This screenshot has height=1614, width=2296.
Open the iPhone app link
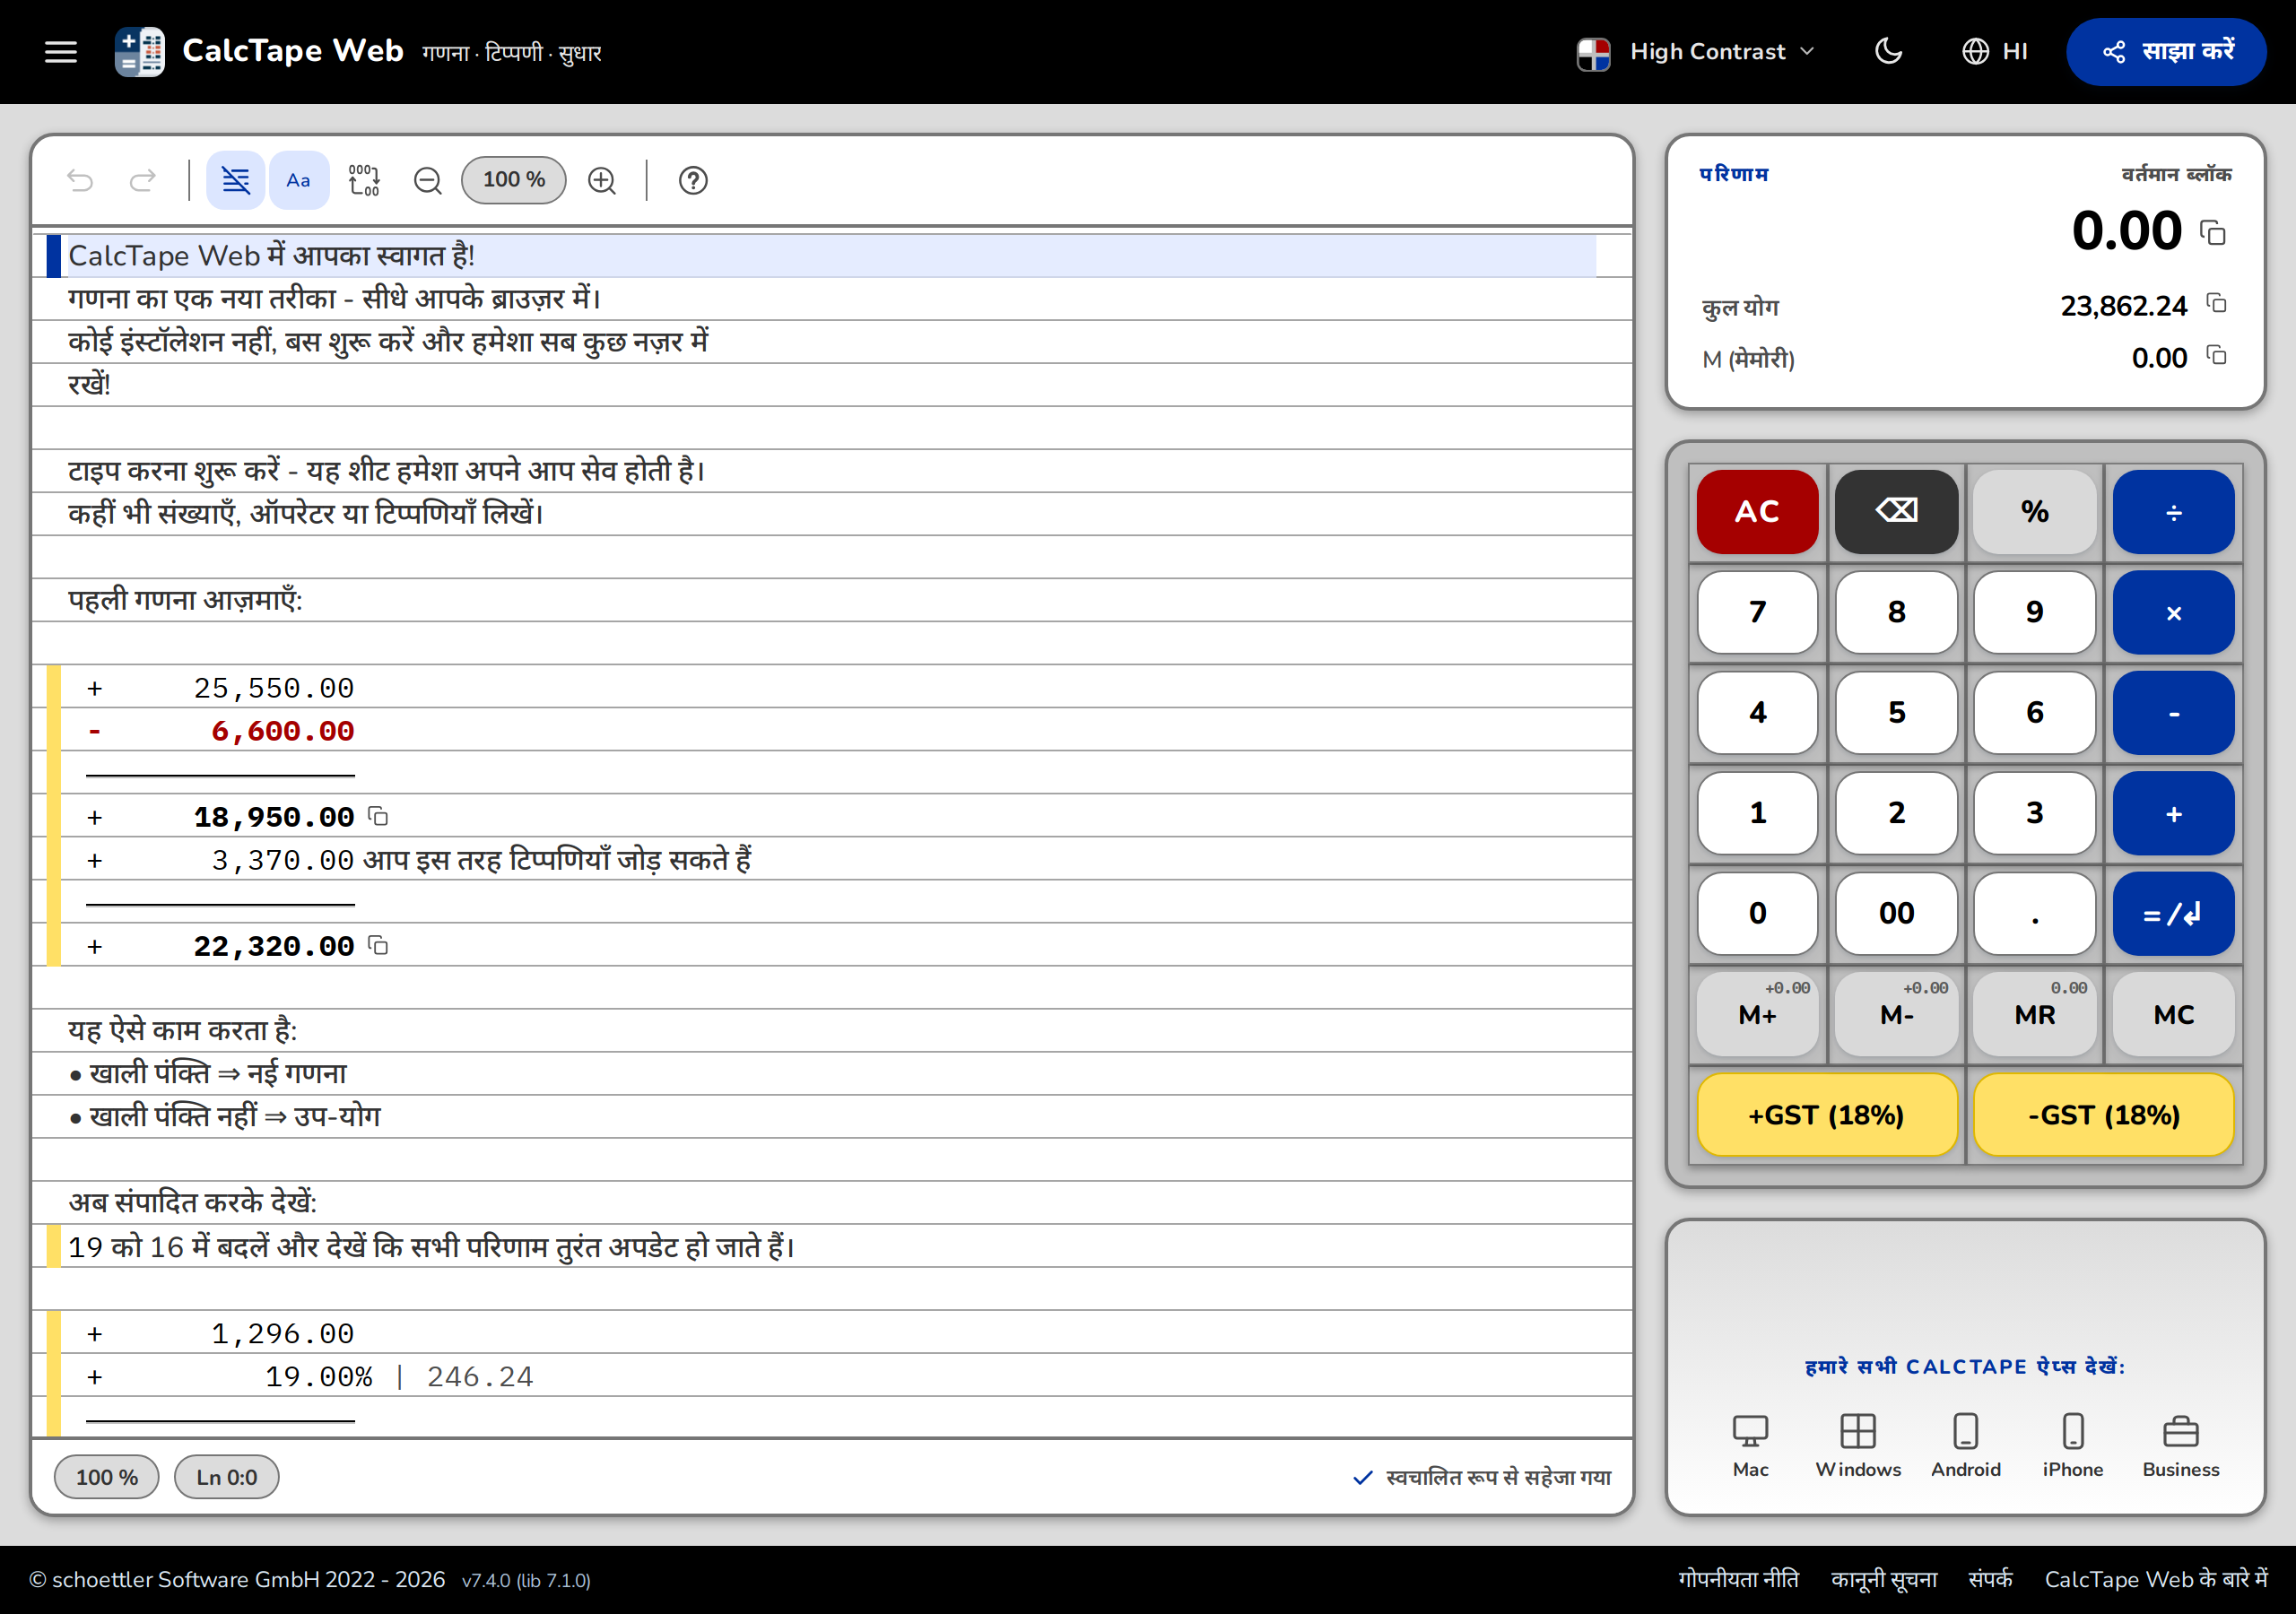[2073, 1445]
